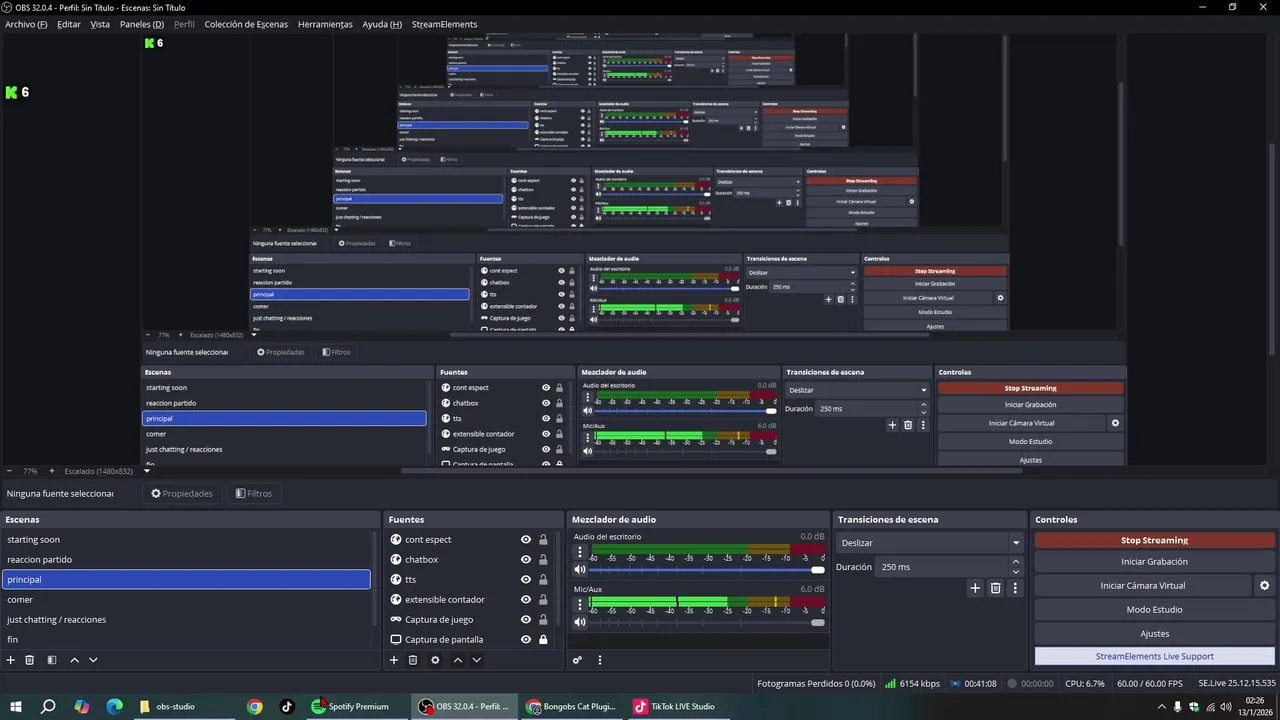Open Chrome from the taskbar
Screen dimensions: 1280x720
point(255,706)
